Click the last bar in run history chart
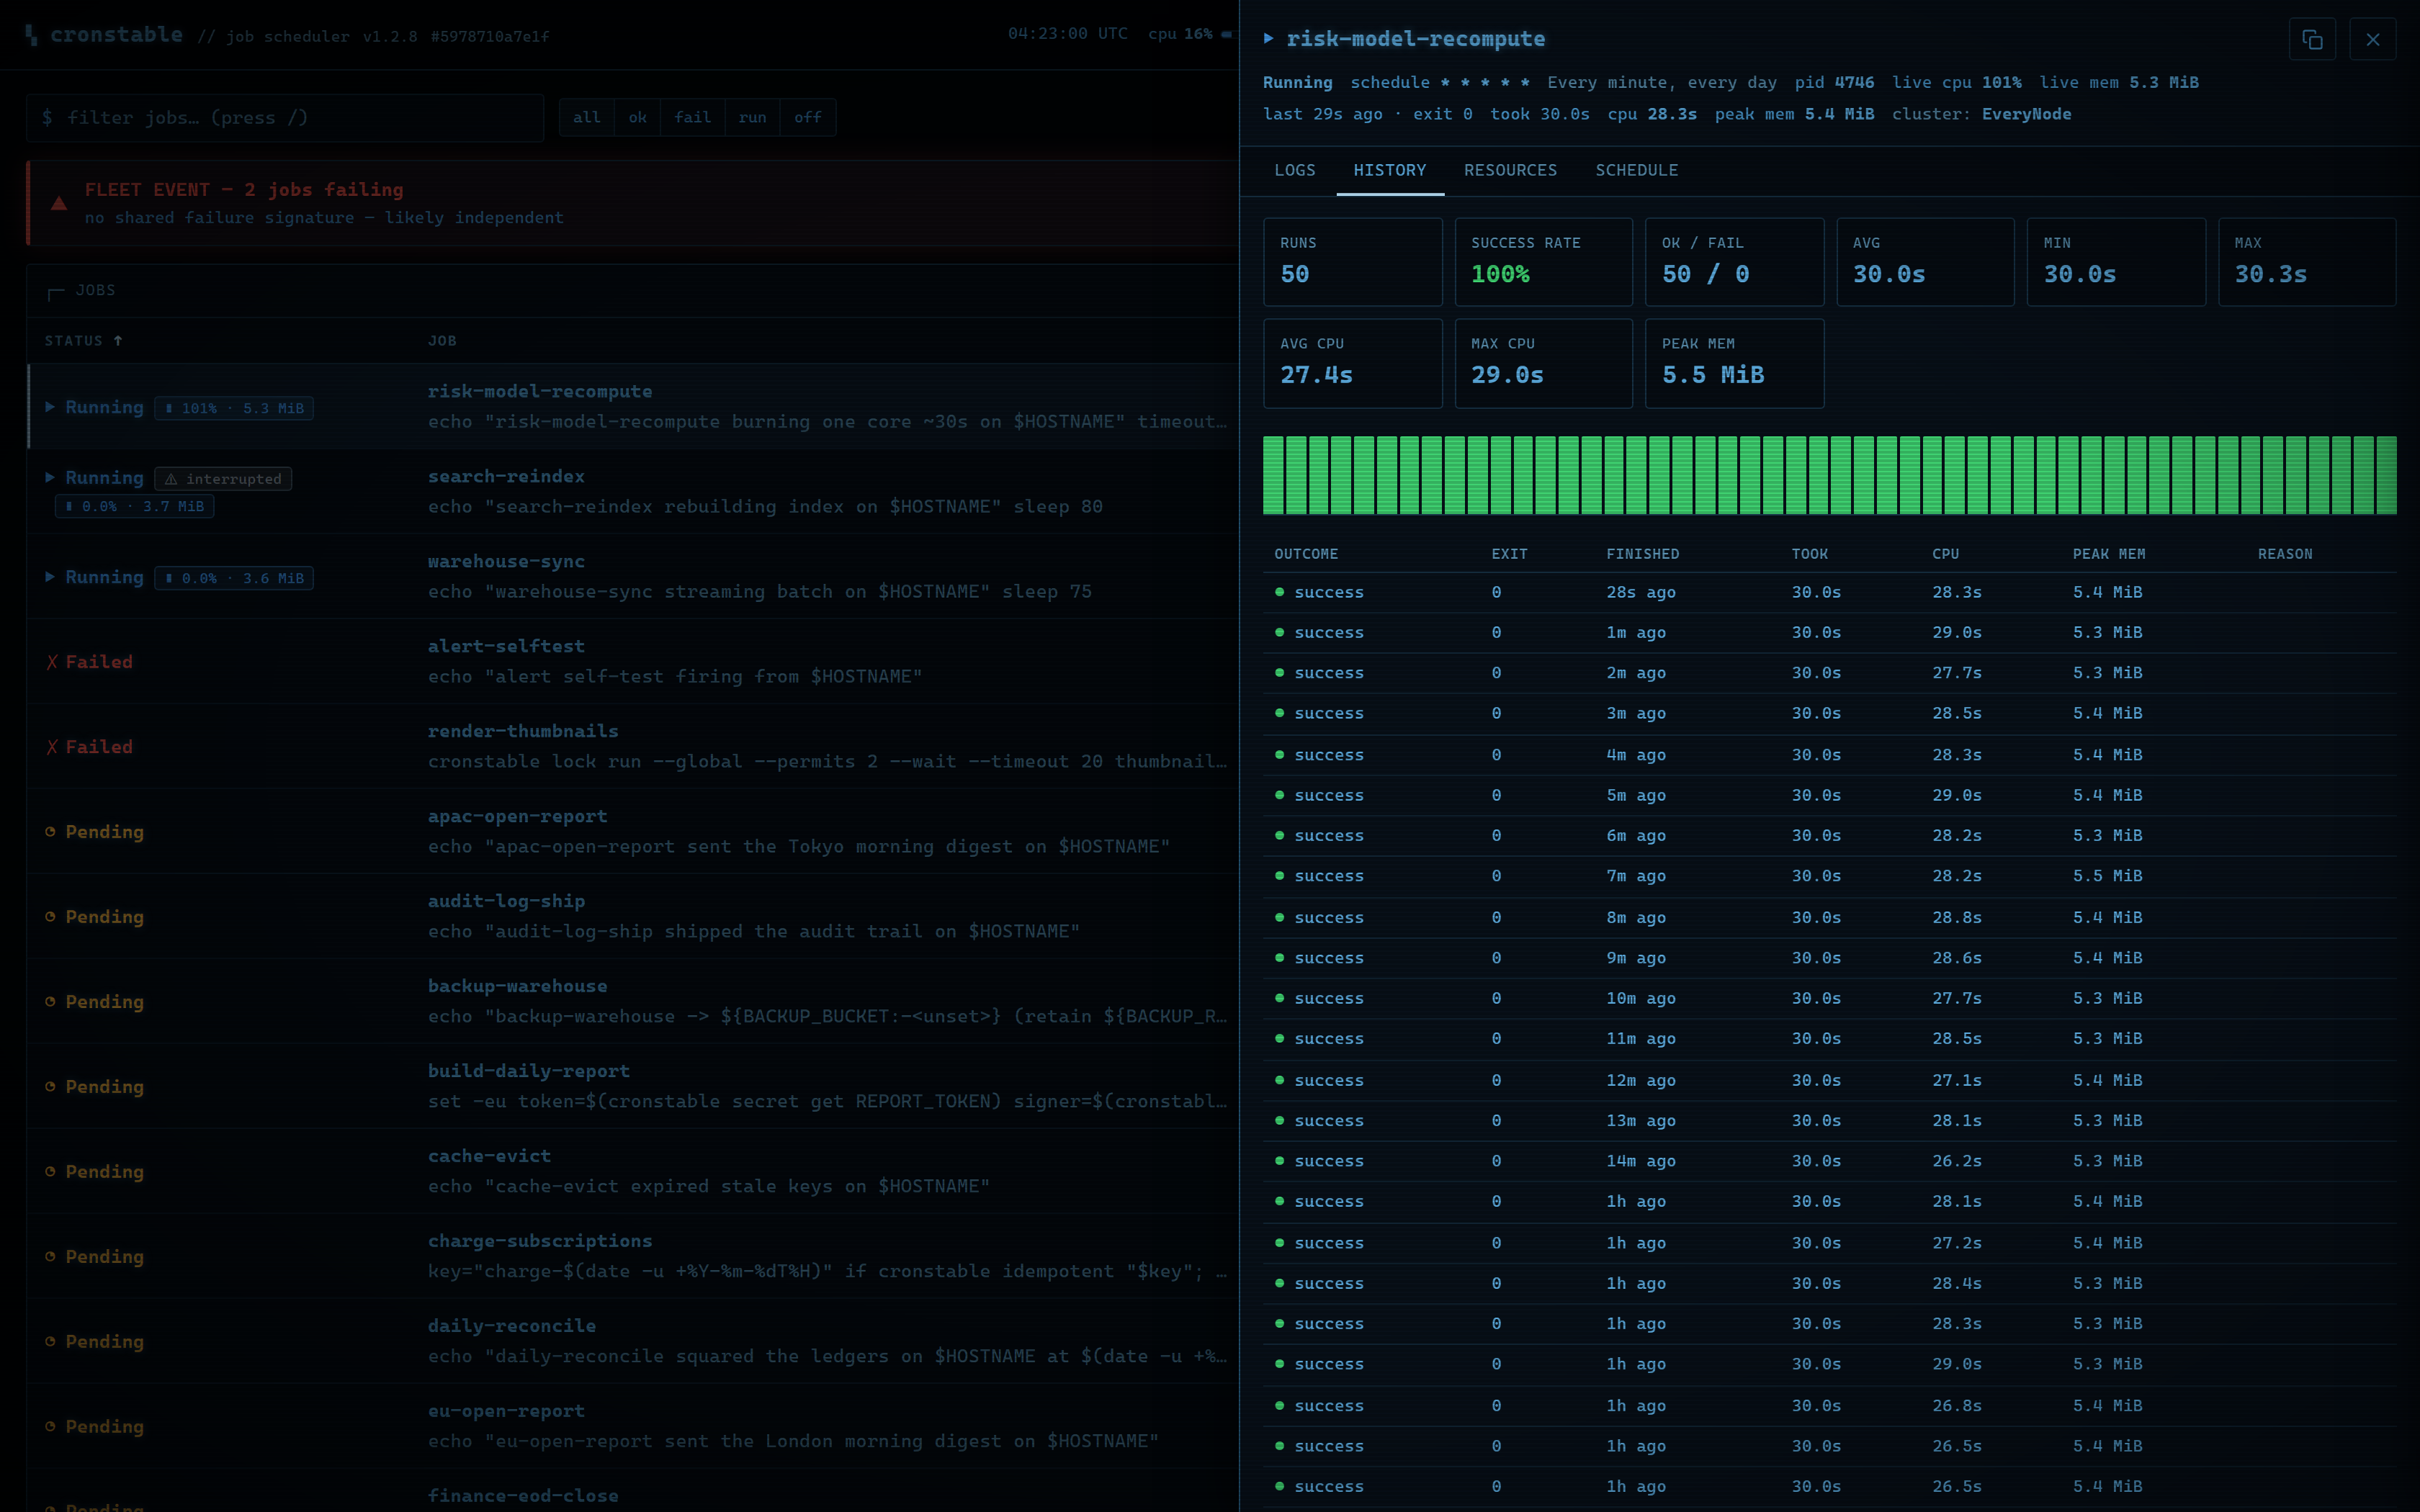Screen dimensions: 2420x1512 click(2386, 475)
